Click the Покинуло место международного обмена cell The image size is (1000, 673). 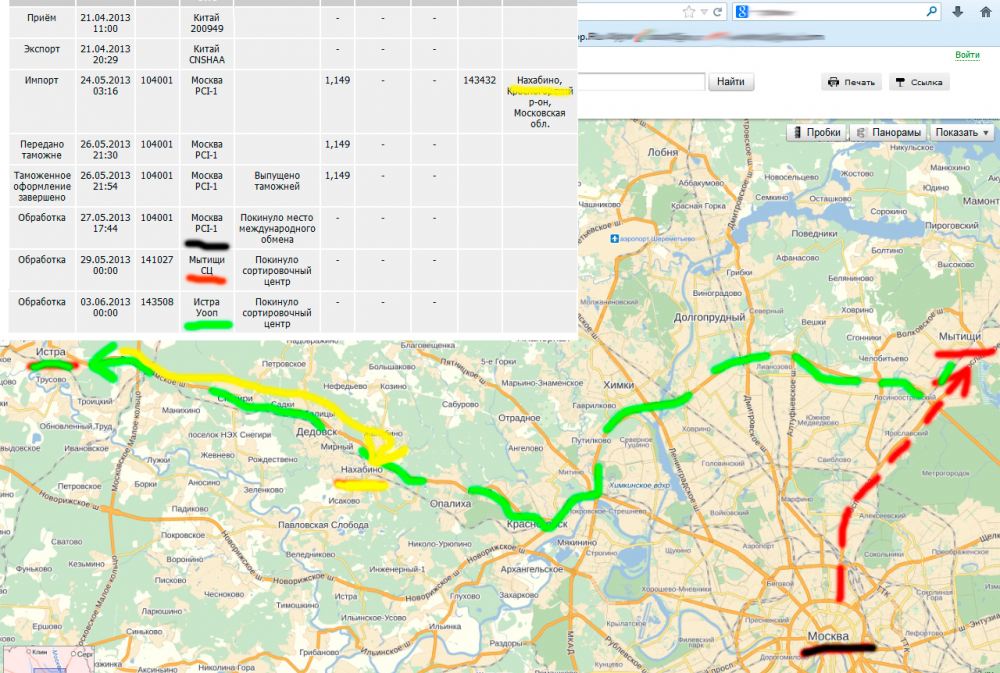click(277, 228)
